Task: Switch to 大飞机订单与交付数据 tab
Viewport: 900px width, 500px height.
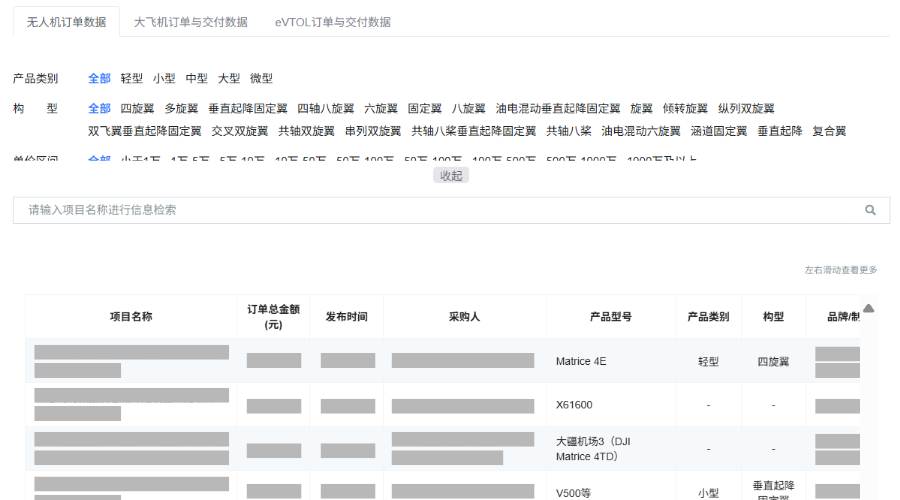Action: click(x=190, y=22)
